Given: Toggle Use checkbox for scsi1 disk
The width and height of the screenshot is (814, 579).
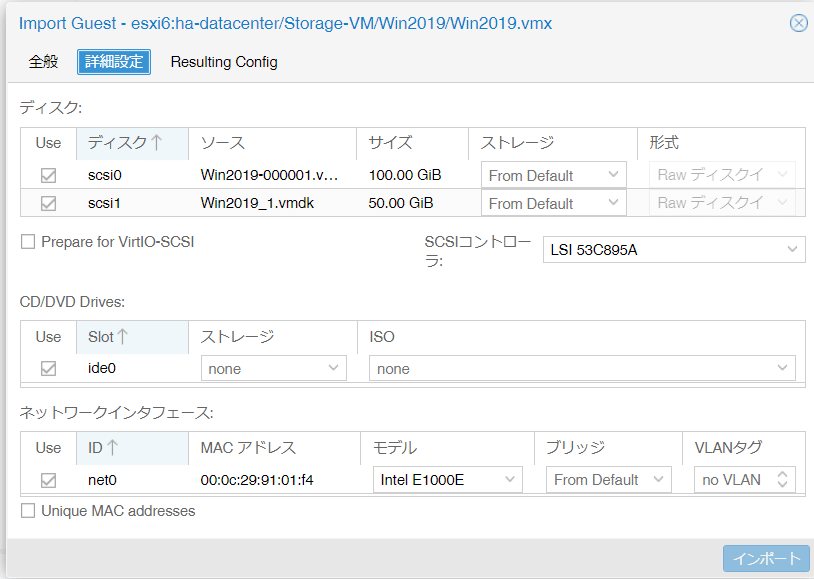Looking at the screenshot, I should 48,203.
